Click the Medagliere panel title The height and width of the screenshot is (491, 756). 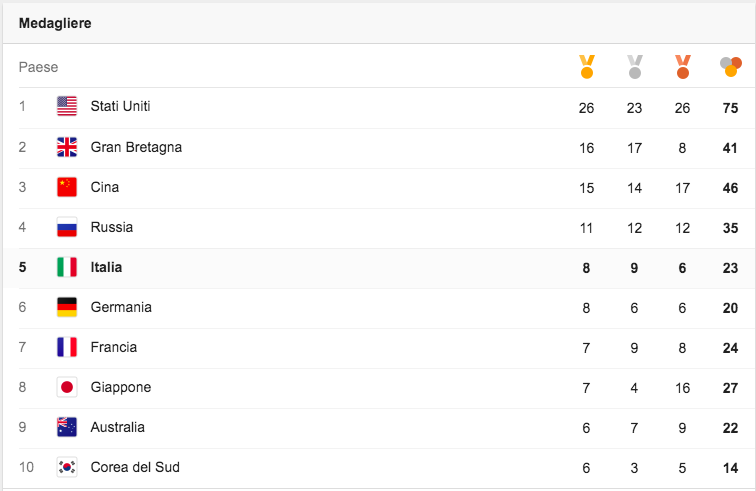coord(55,23)
